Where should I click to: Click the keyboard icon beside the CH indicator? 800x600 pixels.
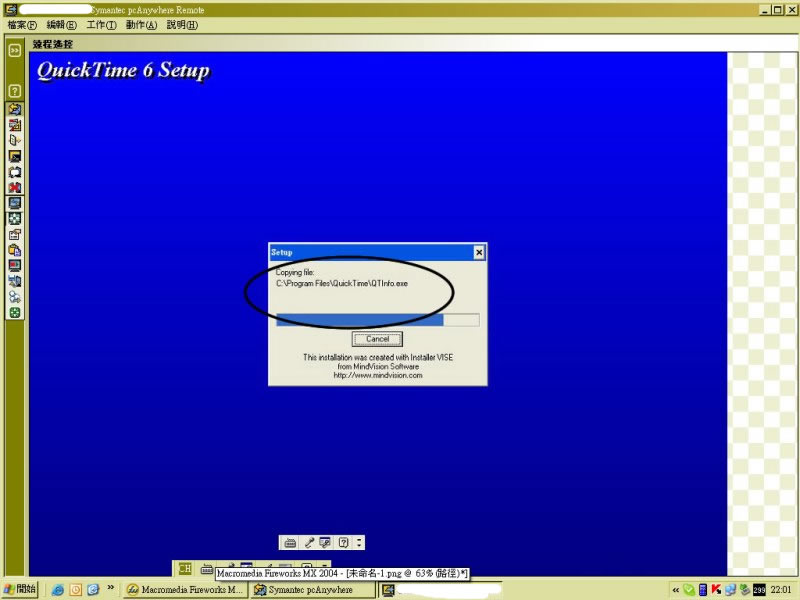207,568
